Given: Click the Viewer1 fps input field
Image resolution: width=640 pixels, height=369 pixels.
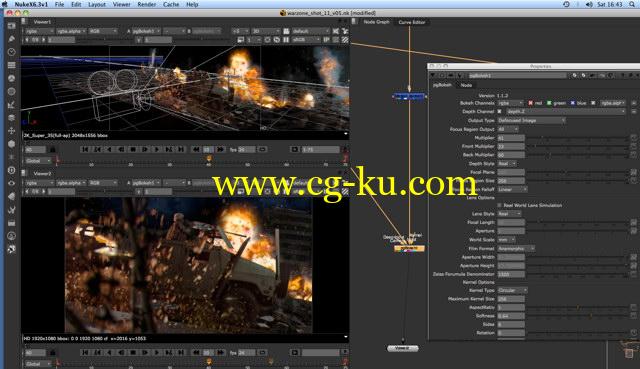Looking at the screenshot, I should 246,149.
